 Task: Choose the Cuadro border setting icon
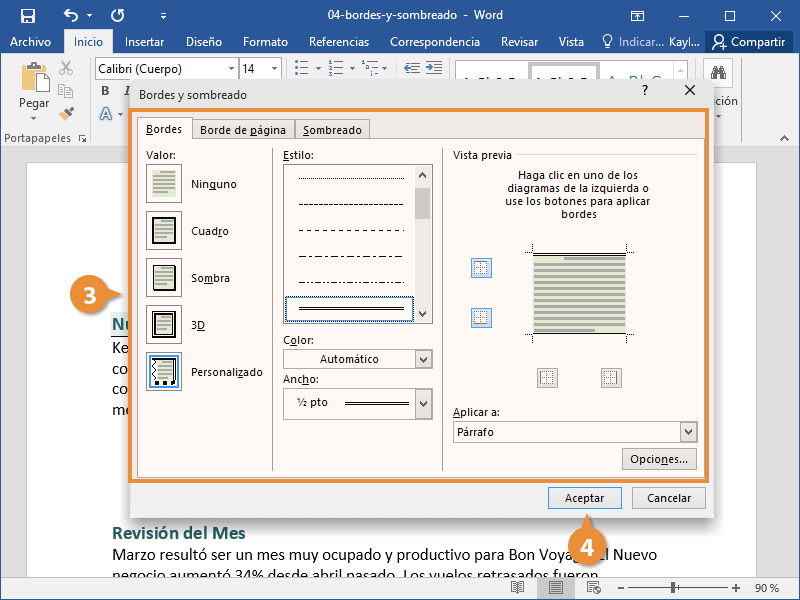click(x=164, y=231)
